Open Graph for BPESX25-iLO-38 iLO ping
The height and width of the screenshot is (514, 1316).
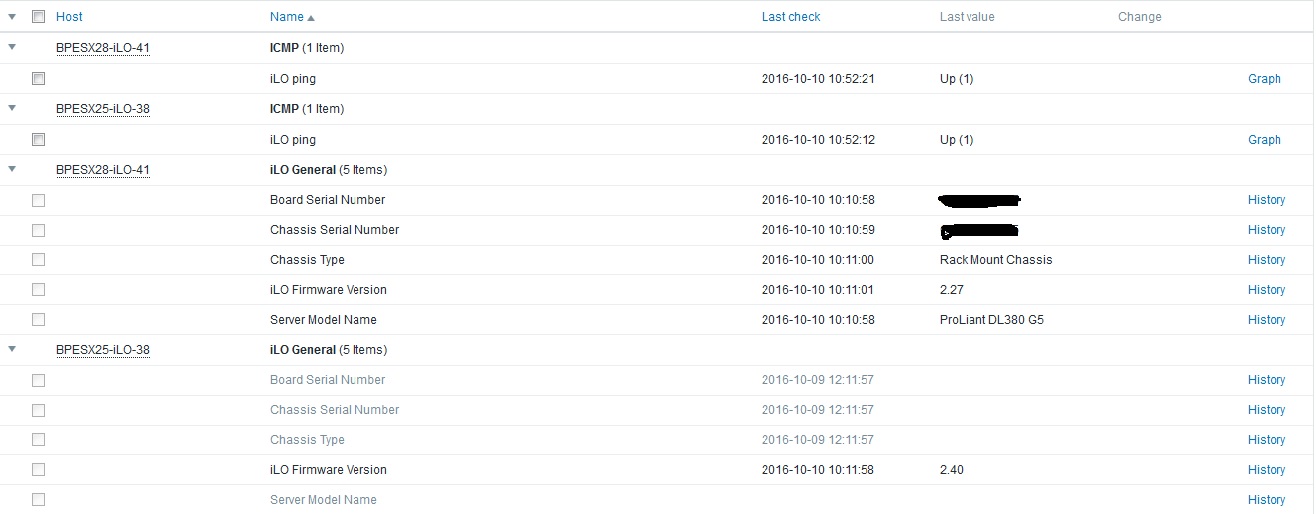pos(1264,140)
